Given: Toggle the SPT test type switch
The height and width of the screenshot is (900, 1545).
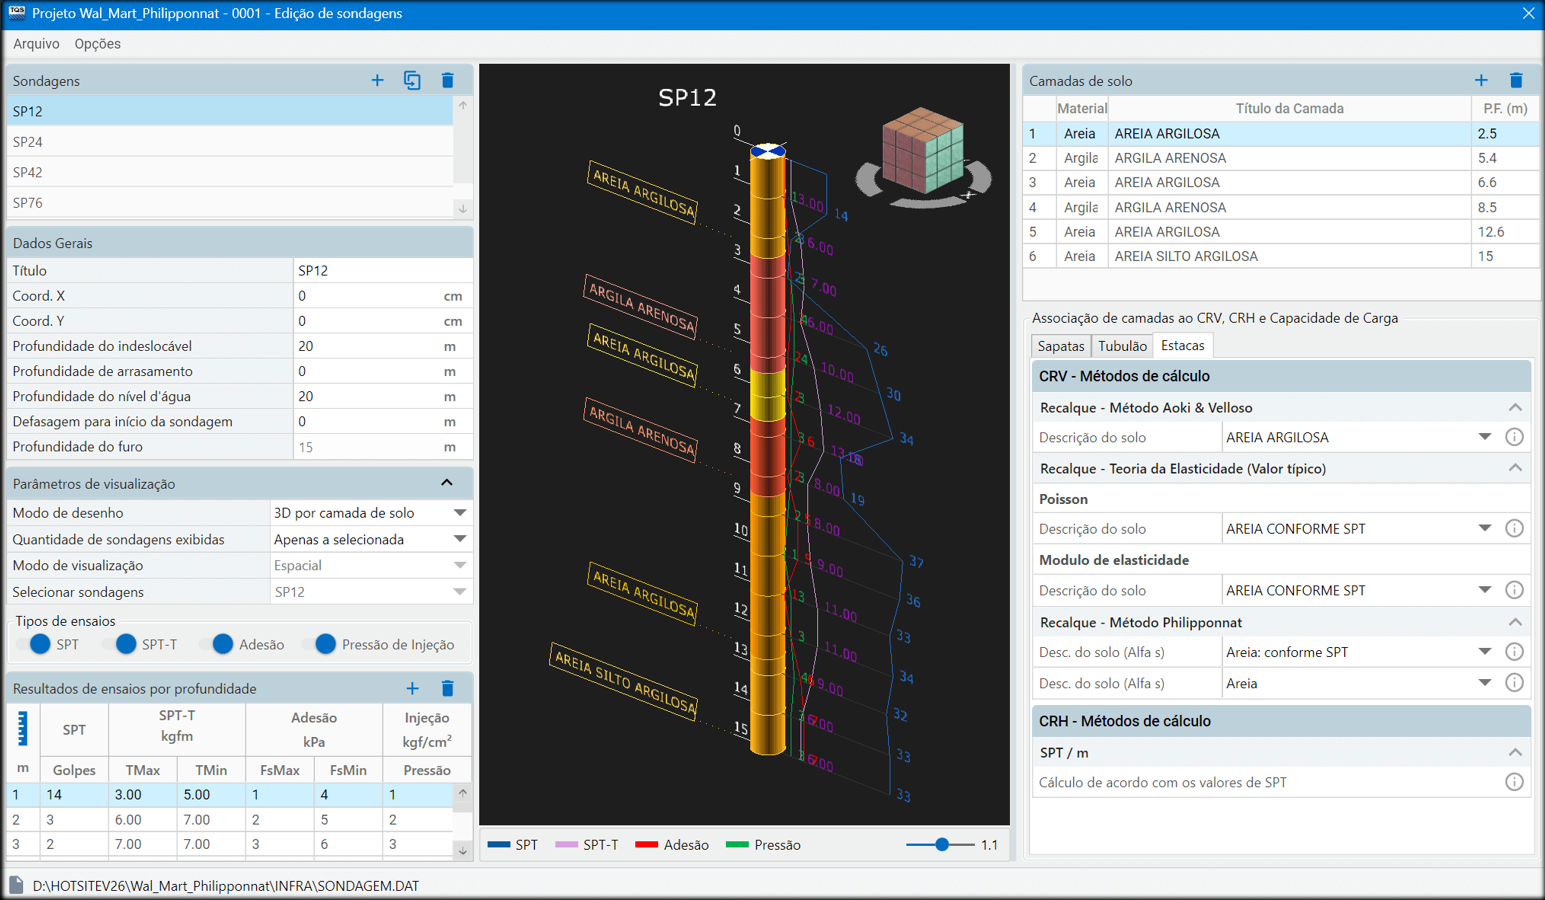Looking at the screenshot, I should (36, 645).
